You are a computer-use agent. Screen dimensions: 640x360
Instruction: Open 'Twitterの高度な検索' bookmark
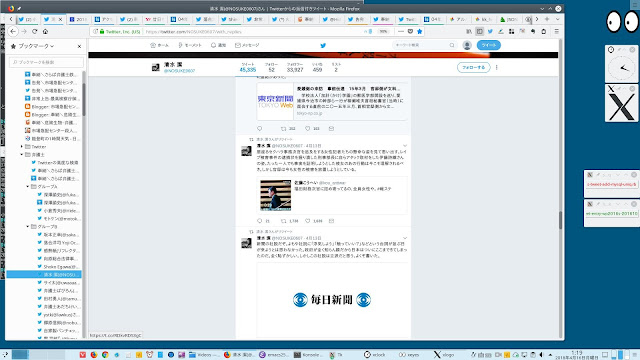pos(55,163)
